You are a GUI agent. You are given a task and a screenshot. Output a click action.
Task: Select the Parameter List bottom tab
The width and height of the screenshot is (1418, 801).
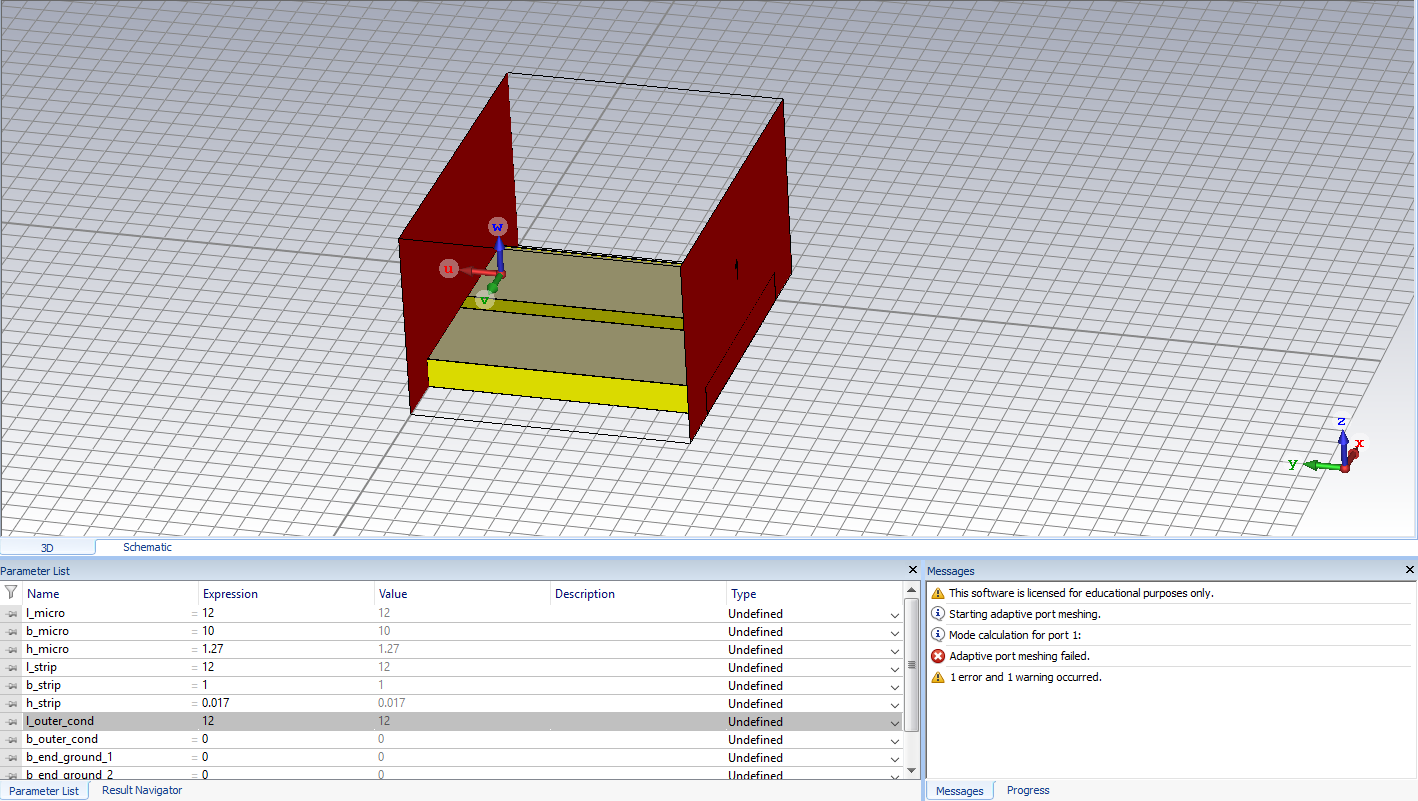coord(44,791)
